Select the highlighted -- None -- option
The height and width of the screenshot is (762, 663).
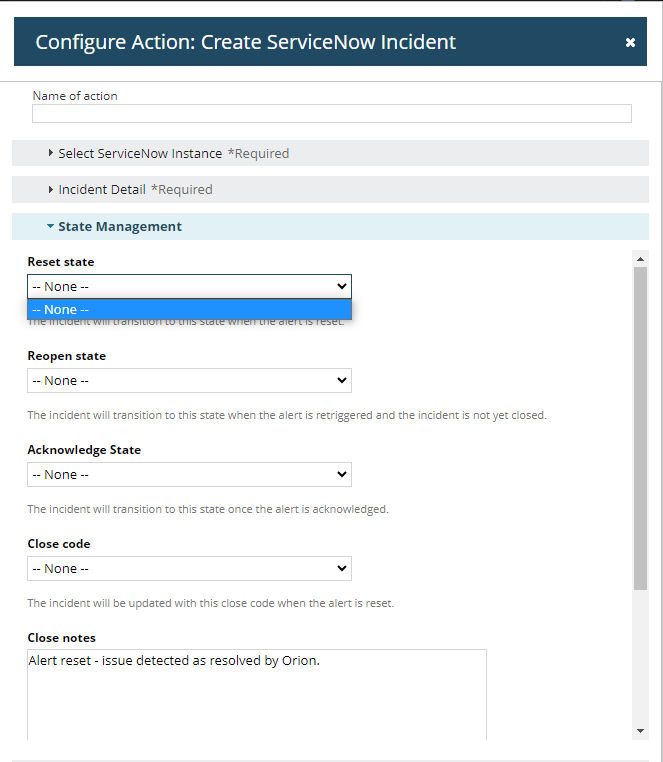click(x=189, y=310)
